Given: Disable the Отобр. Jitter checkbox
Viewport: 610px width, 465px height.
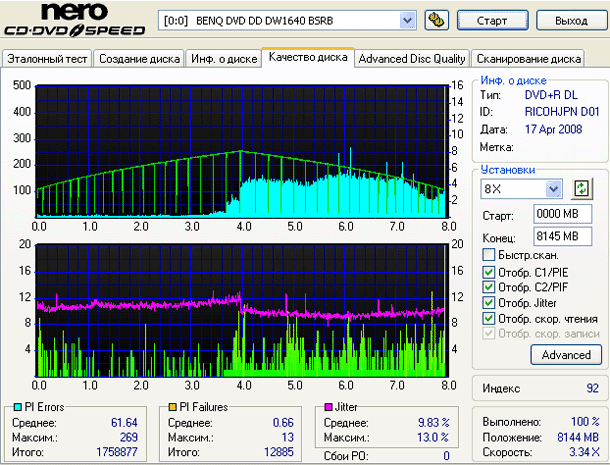Looking at the screenshot, I should (x=489, y=303).
